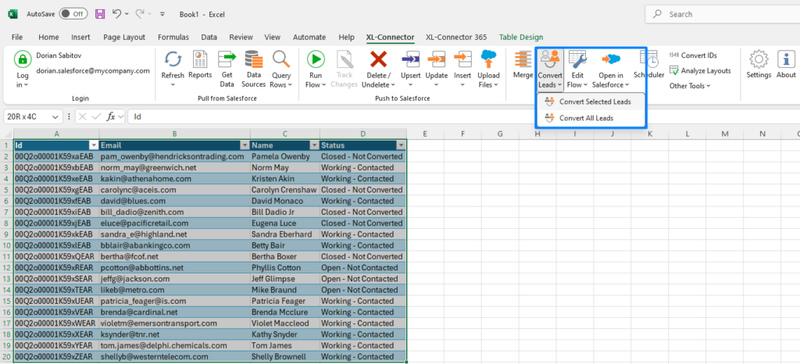Open the Email column filter dropdown
Image resolution: width=800 pixels, height=364 pixels.
(x=244, y=145)
